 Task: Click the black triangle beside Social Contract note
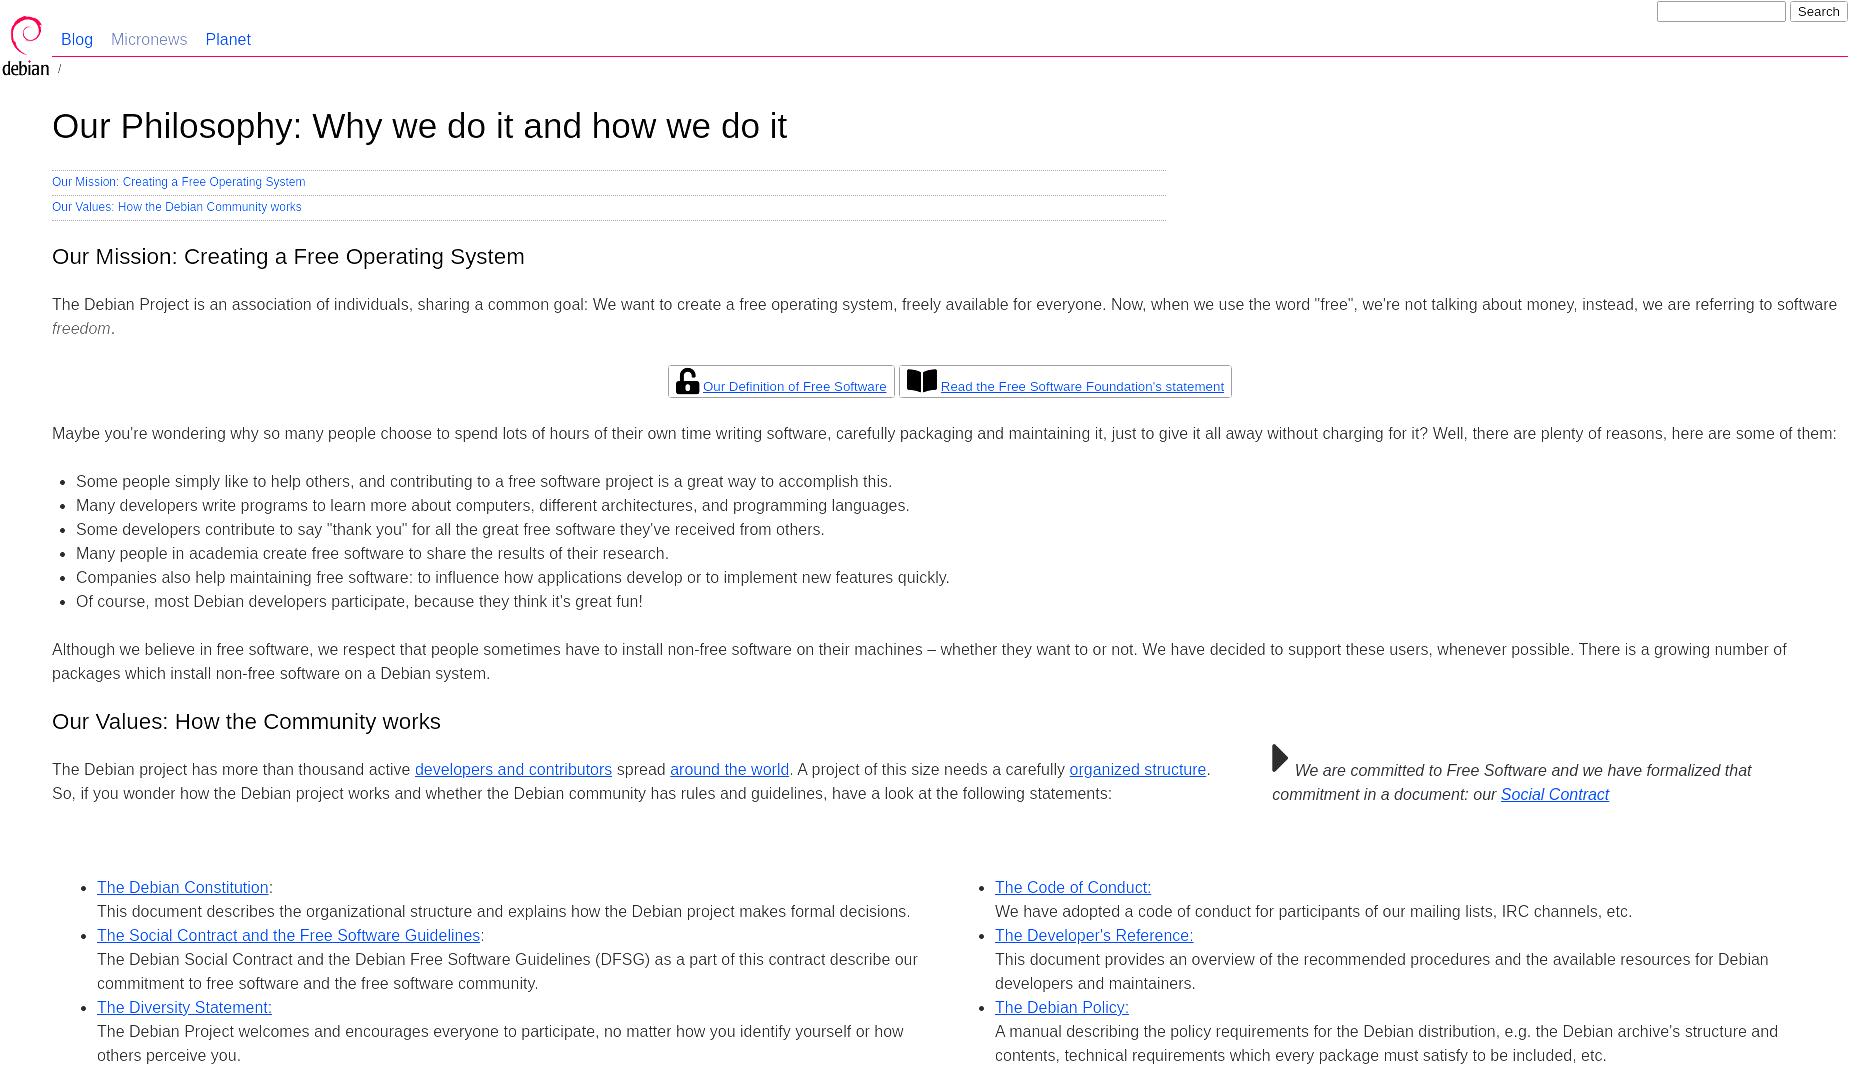[1280, 758]
